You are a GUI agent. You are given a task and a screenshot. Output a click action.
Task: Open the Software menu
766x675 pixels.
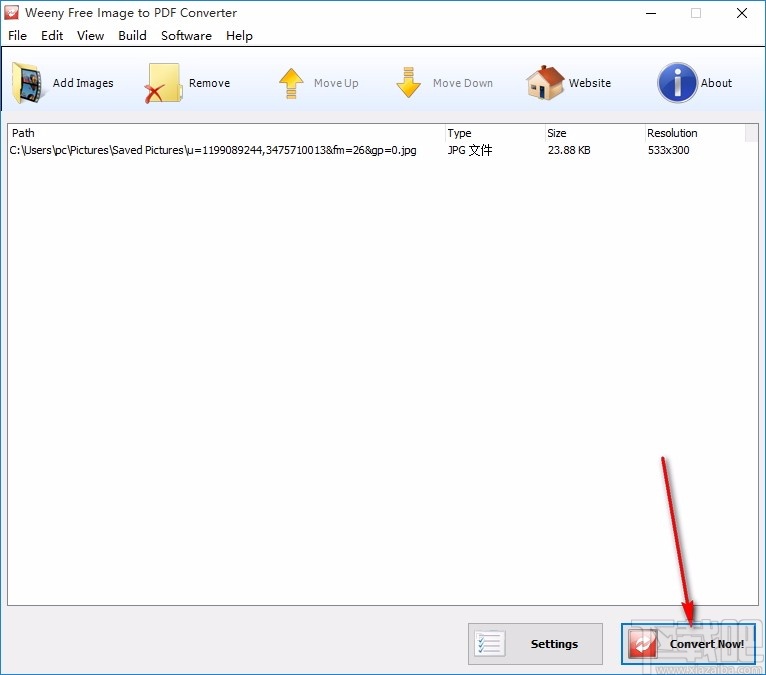(186, 36)
